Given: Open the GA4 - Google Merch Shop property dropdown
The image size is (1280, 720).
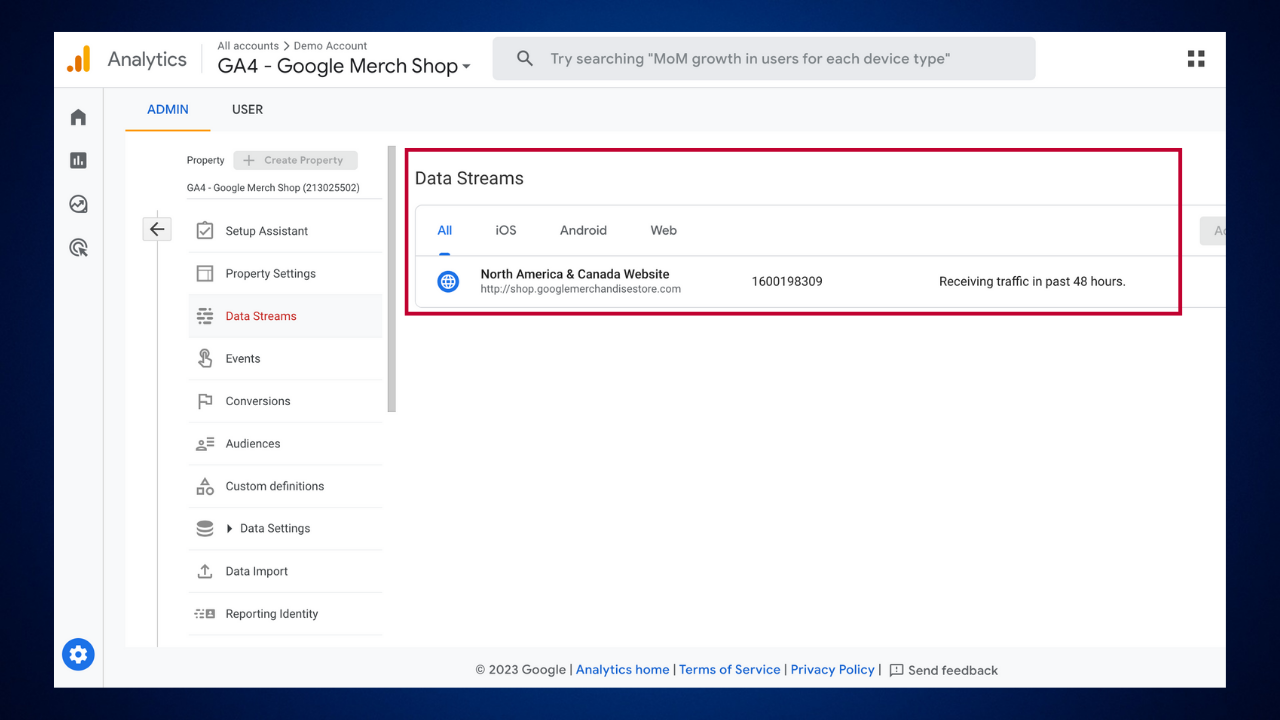Looking at the screenshot, I should coord(344,66).
